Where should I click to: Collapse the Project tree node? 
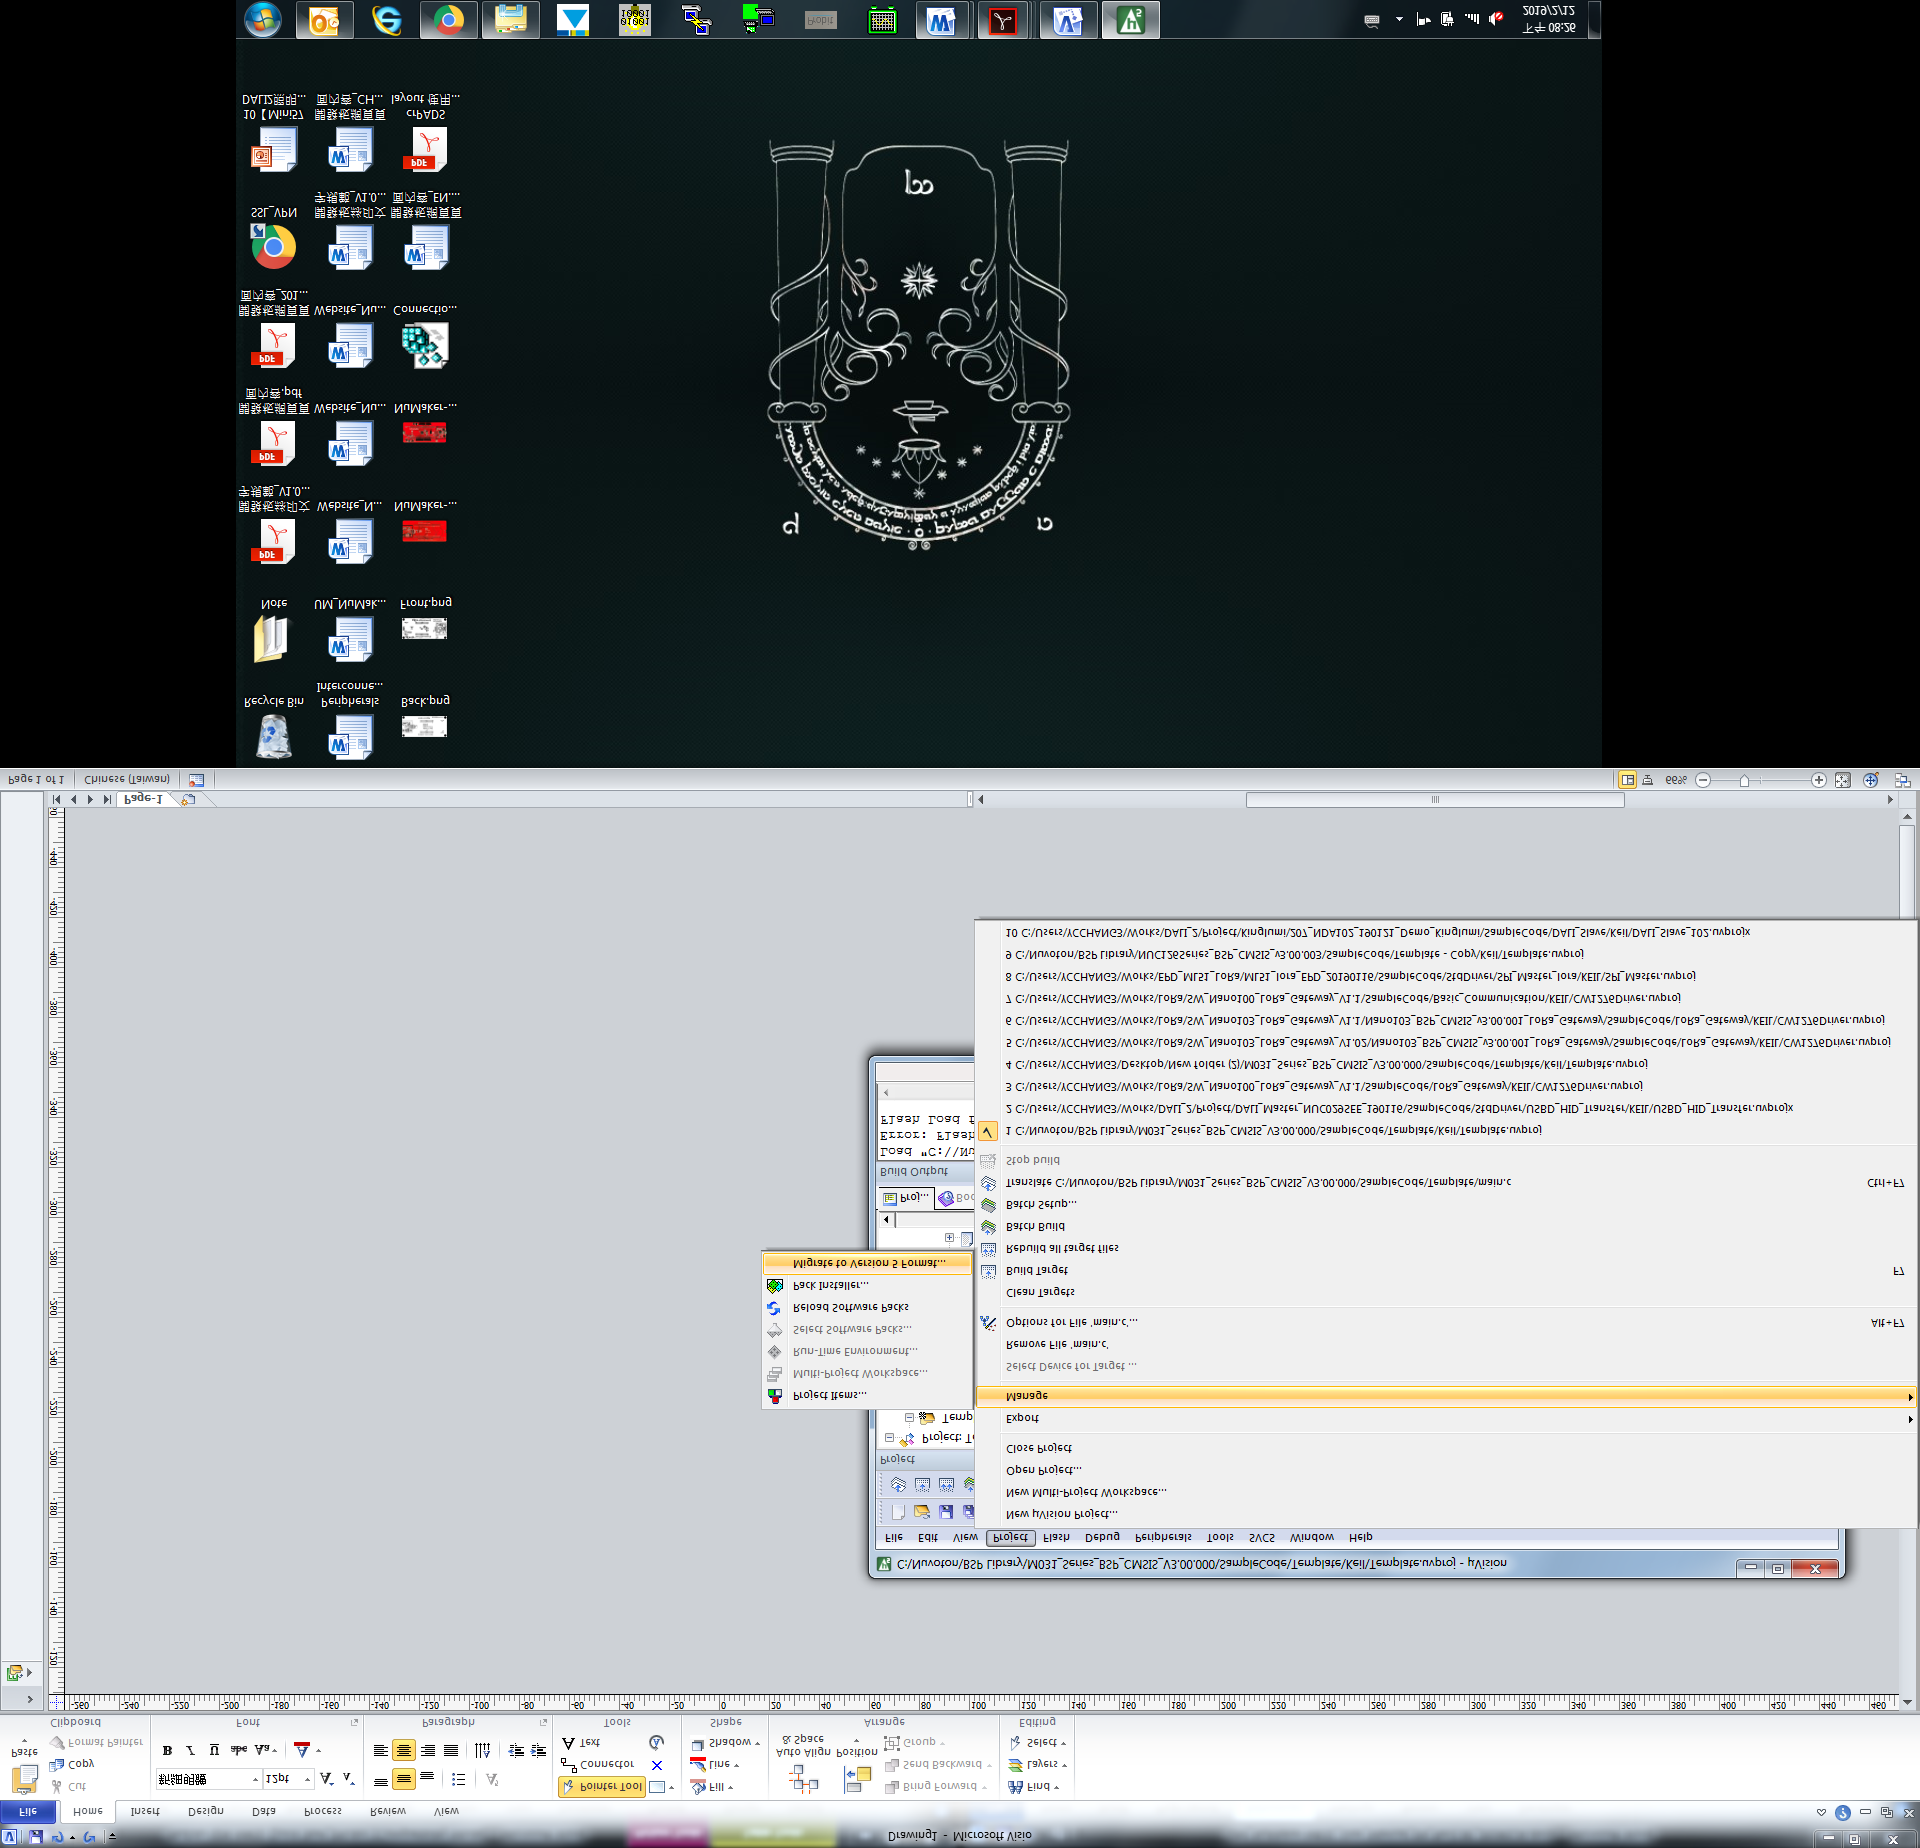tap(889, 1438)
